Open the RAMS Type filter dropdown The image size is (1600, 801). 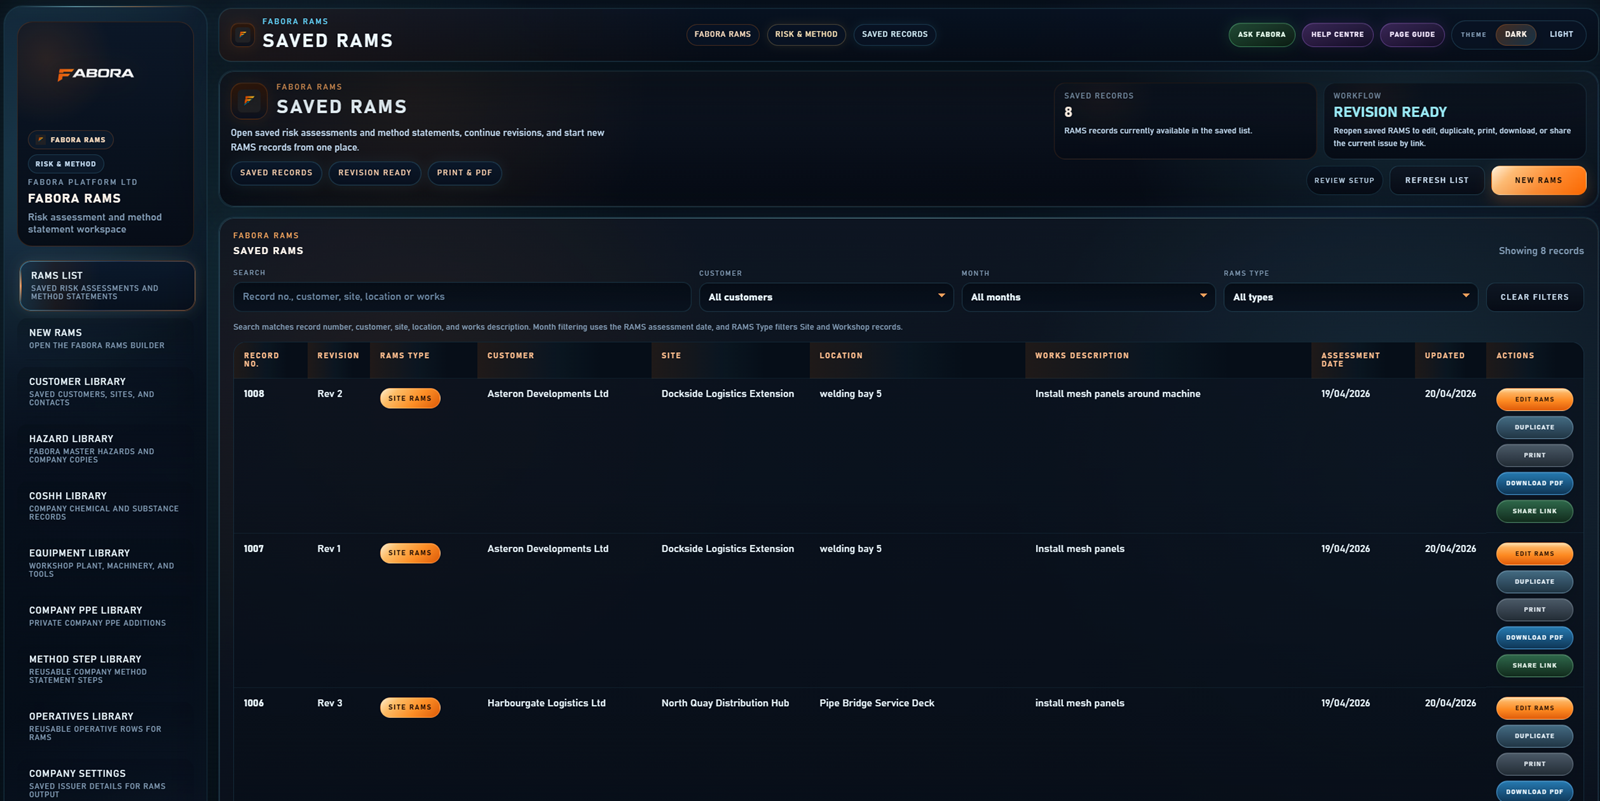pos(1350,297)
